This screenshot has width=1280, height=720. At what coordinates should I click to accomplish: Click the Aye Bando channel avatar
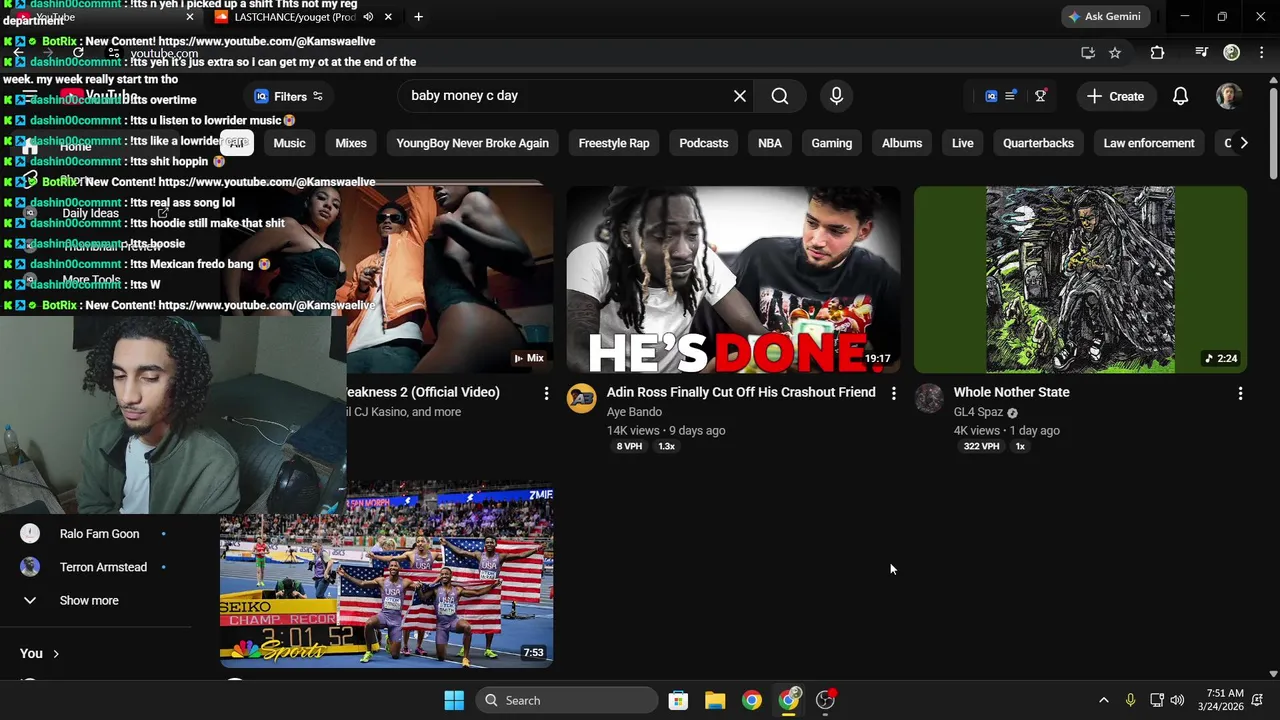tap(582, 398)
